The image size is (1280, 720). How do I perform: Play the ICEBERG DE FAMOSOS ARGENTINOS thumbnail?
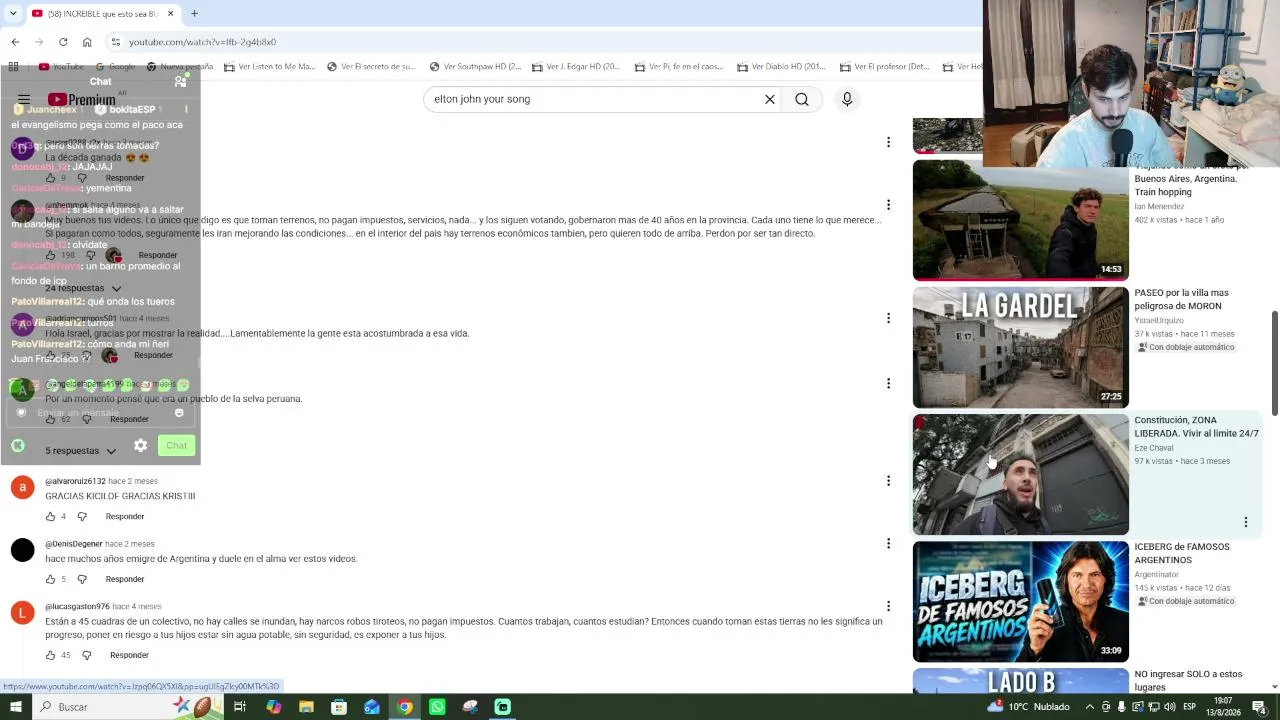(x=1020, y=602)
